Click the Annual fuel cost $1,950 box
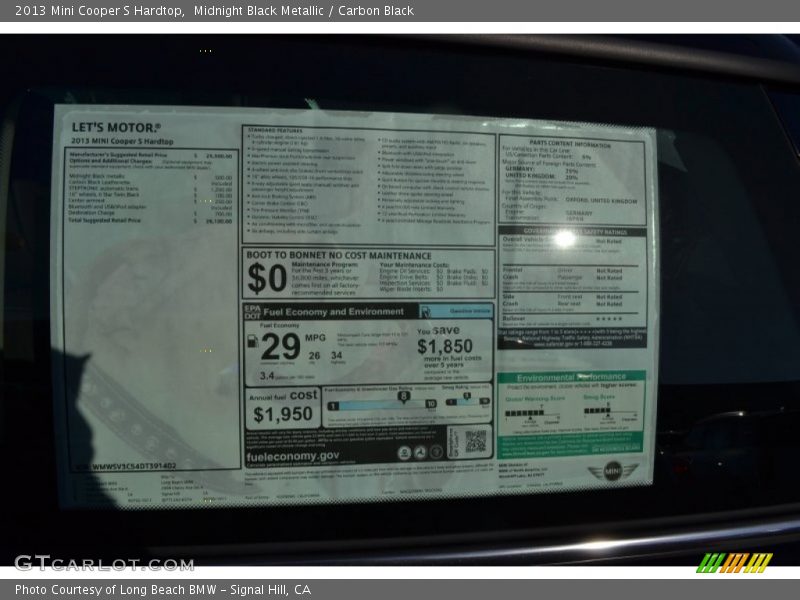Screen dimensions: 800x600 click(x=283, y=408)
